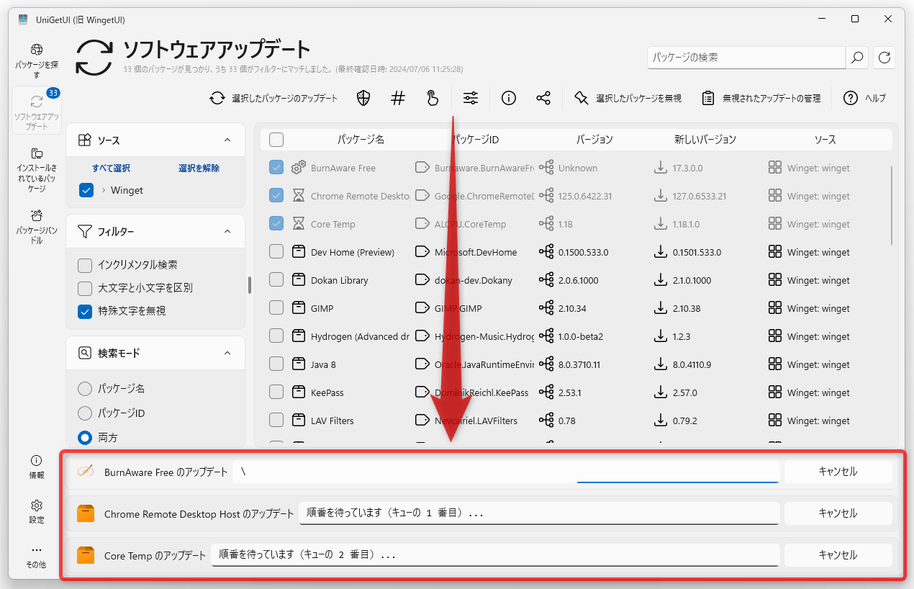Sort by パッケージ名 column header
The image size is (914, 589).
tap(360, 139)
